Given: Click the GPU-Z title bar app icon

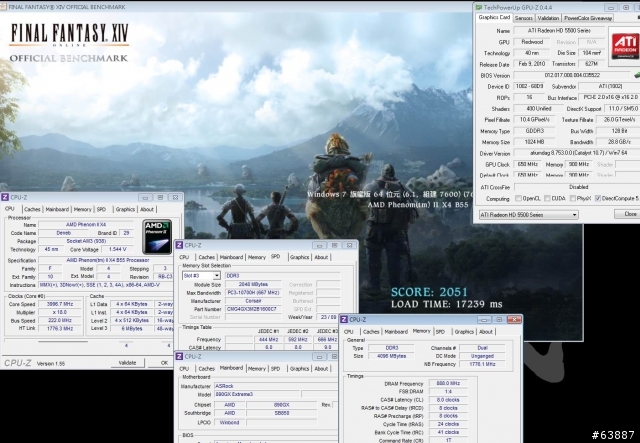Looking at the screenshot, I should click(x=478, y=7).
